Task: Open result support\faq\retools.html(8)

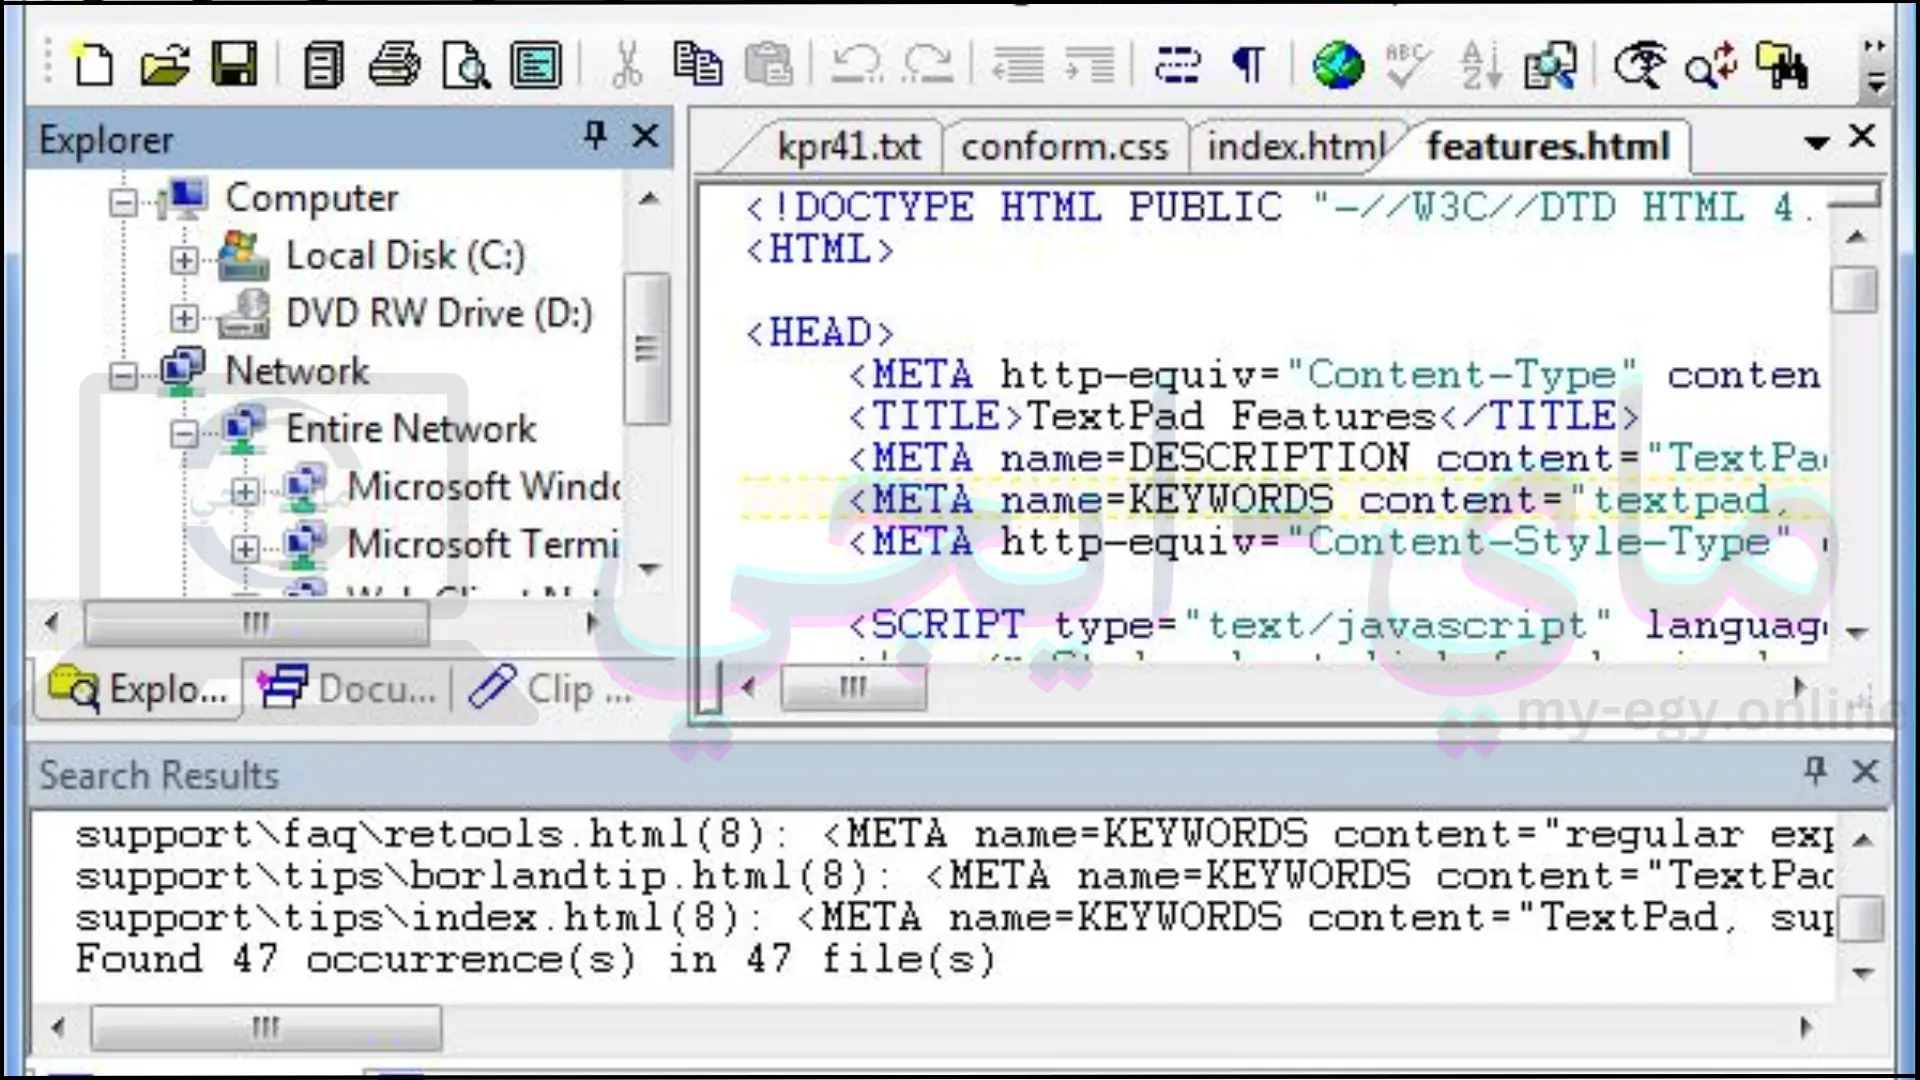Action: (x=954, y=834)
